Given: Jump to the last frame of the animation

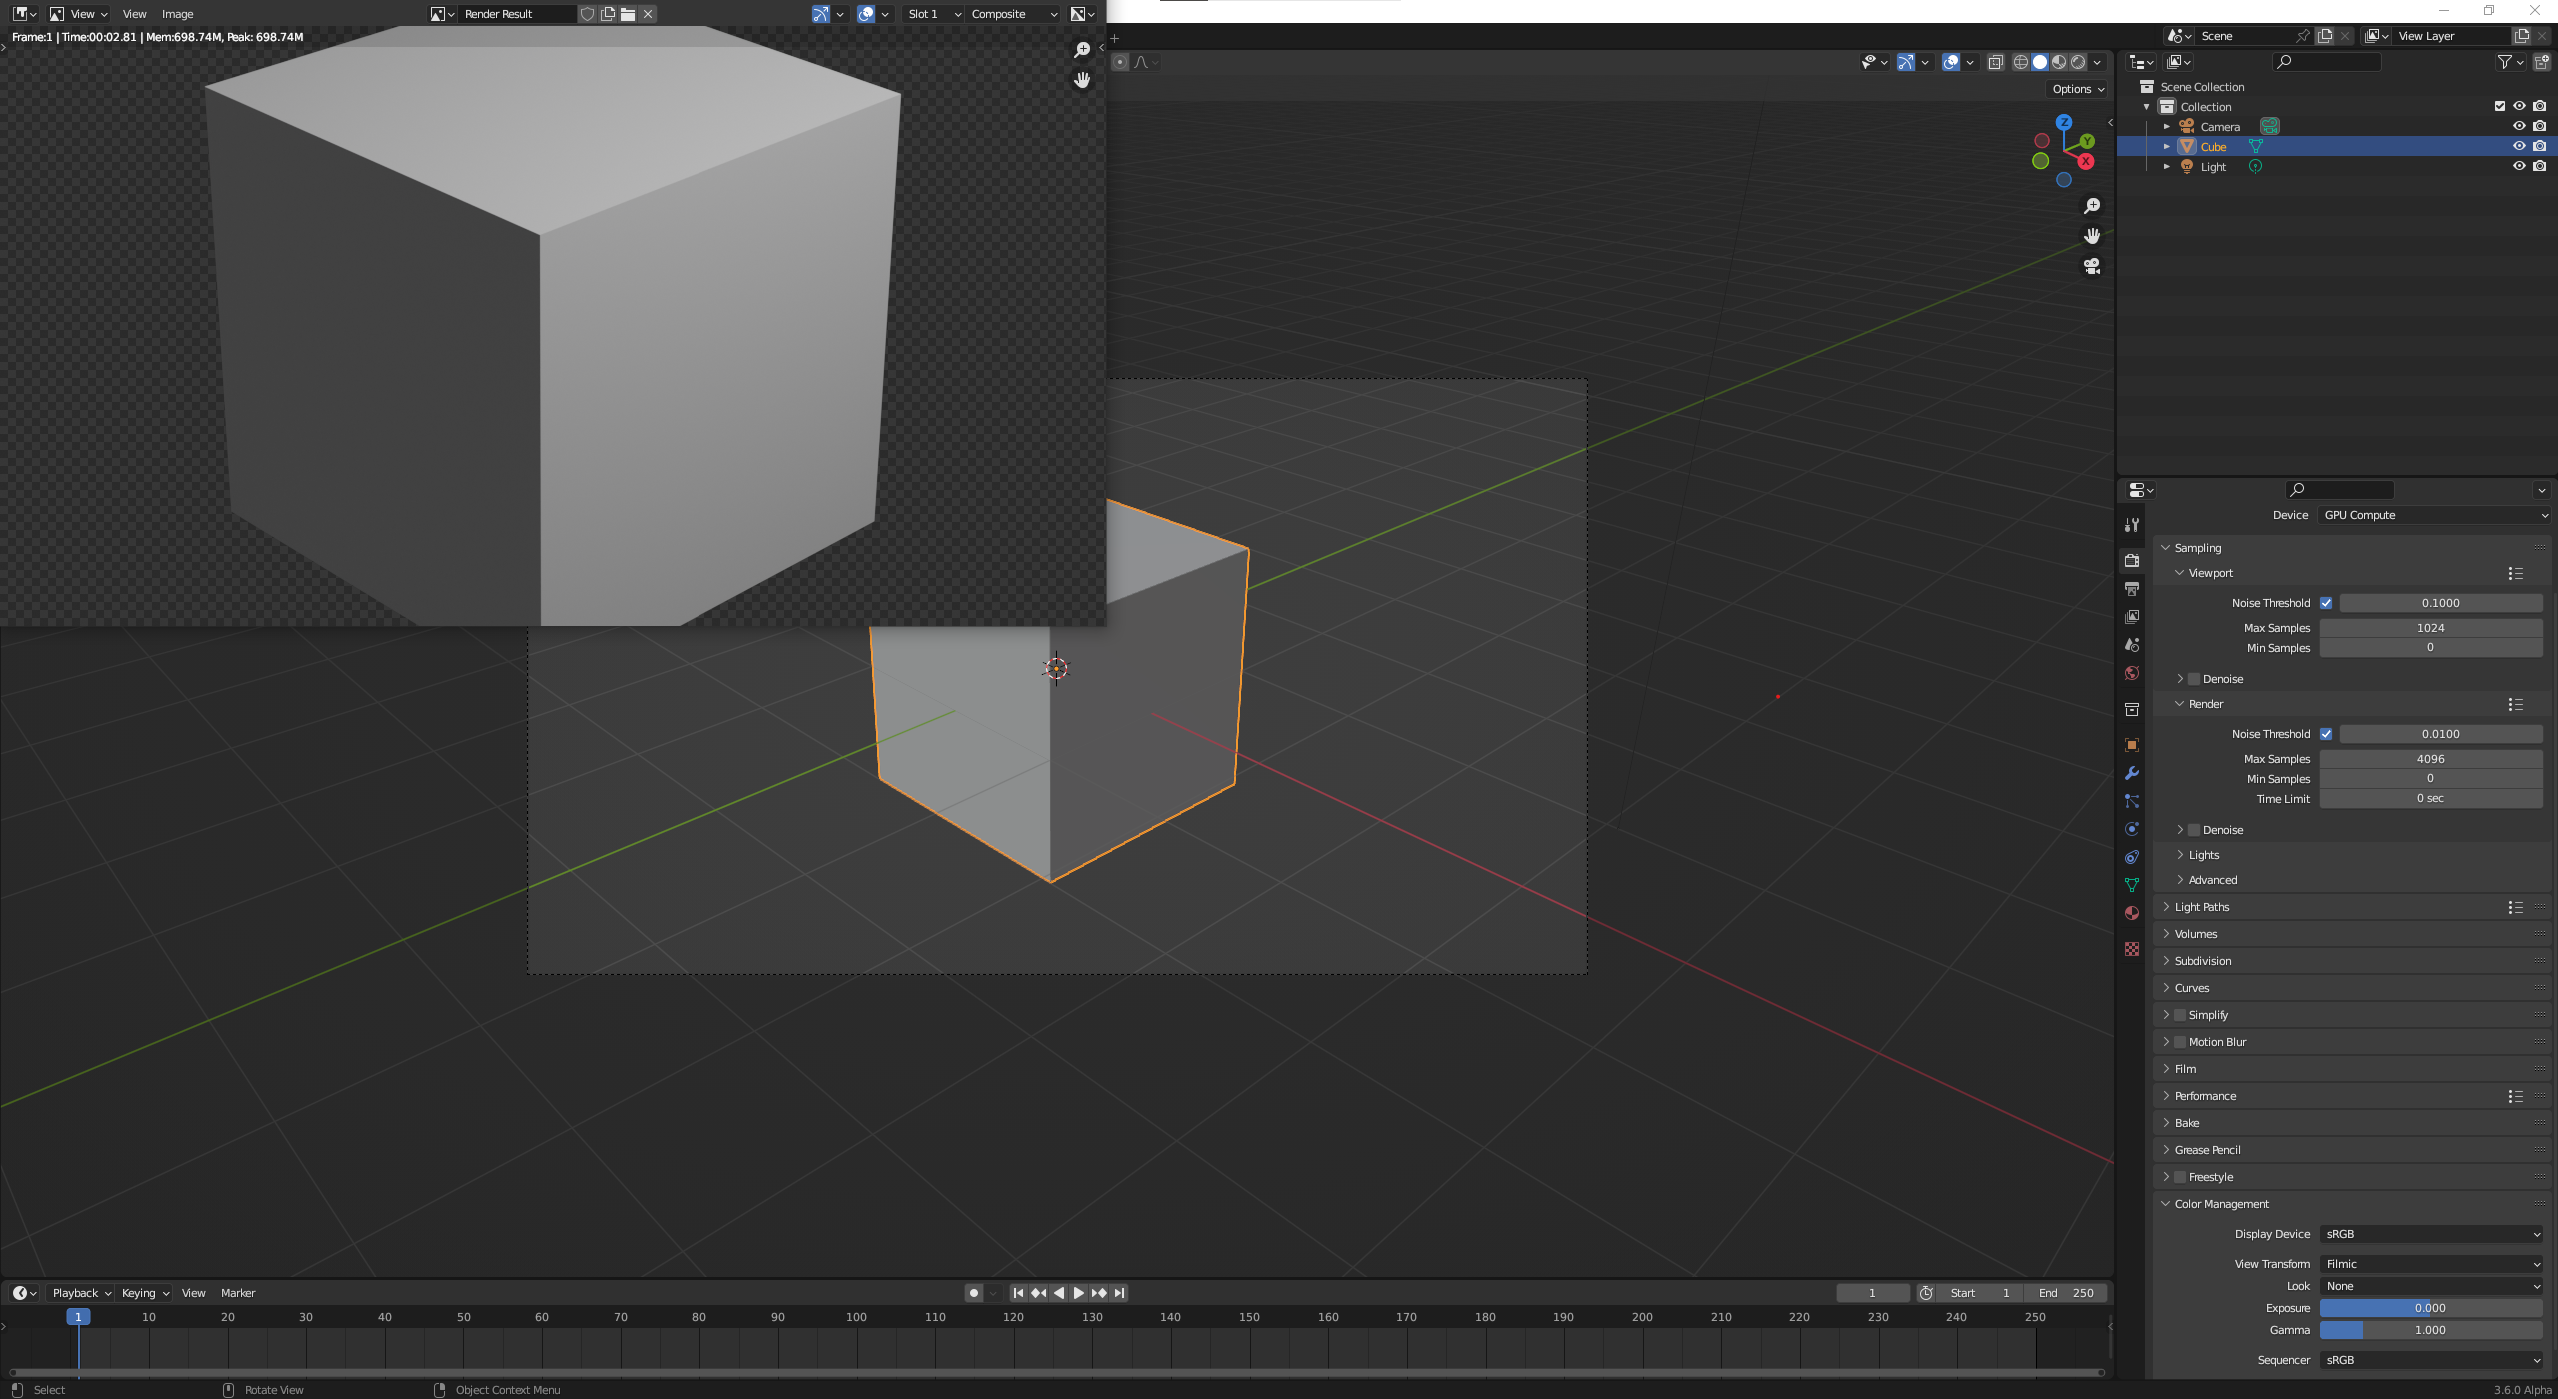Looking at the screenshot, I should (1120, 1293).
